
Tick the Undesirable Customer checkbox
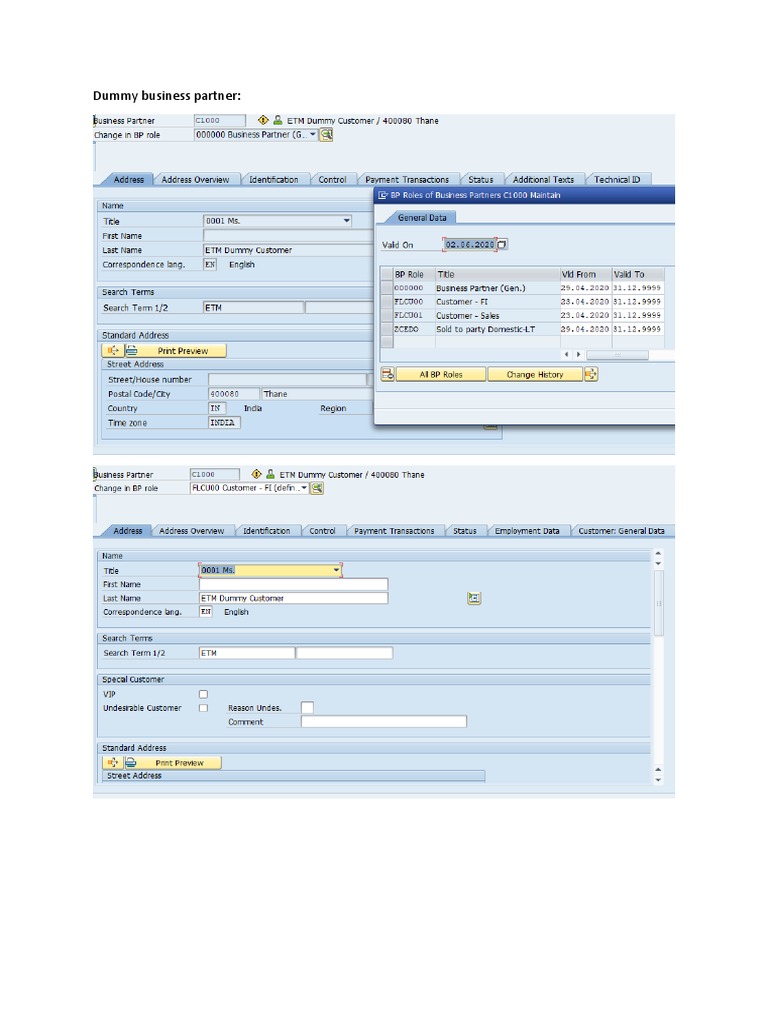pos(204,708)
